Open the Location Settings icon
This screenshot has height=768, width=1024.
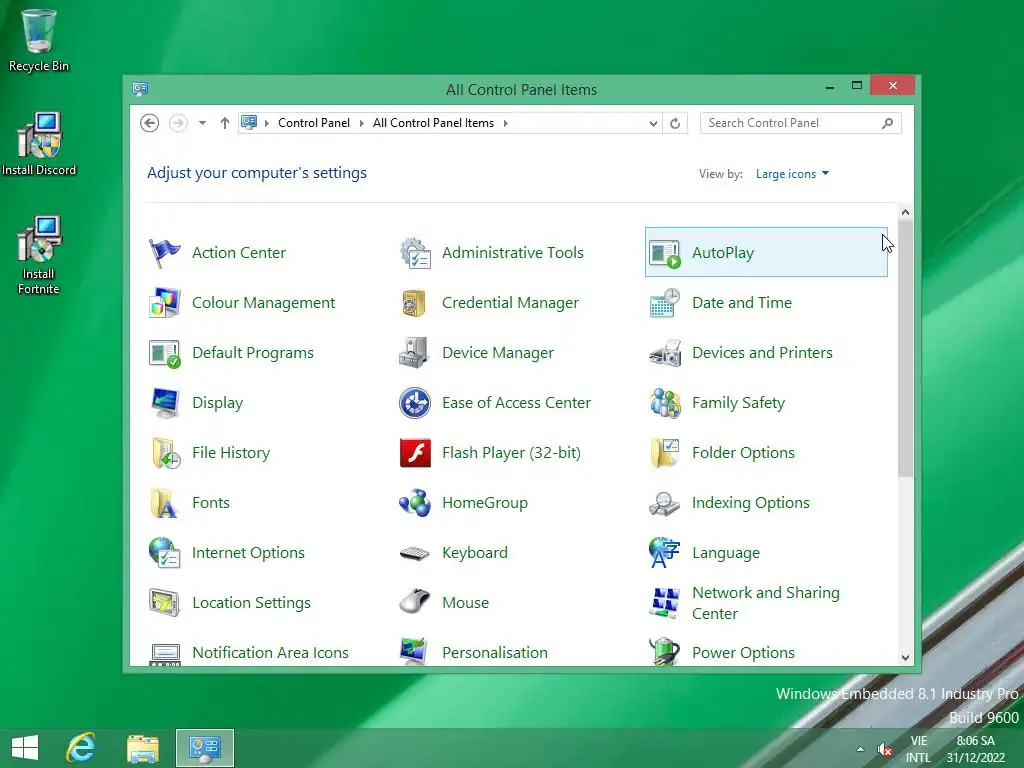coord(165,603)
